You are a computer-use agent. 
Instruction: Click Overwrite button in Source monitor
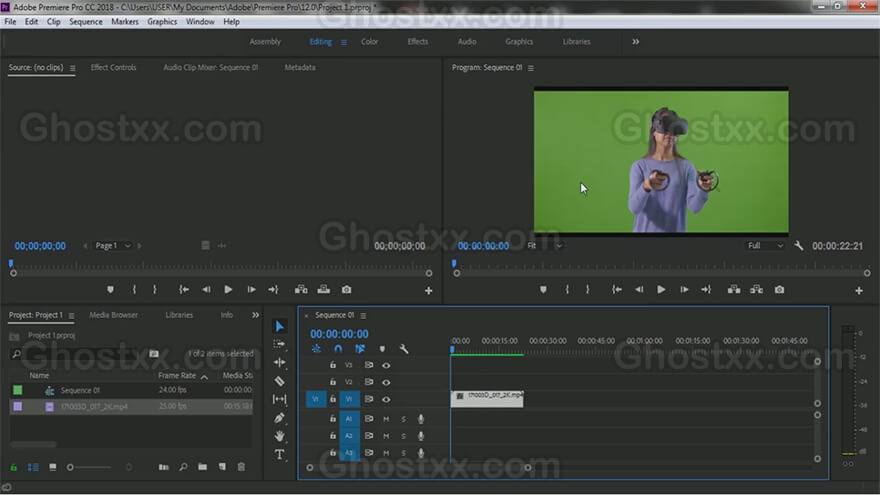[324, 290]
